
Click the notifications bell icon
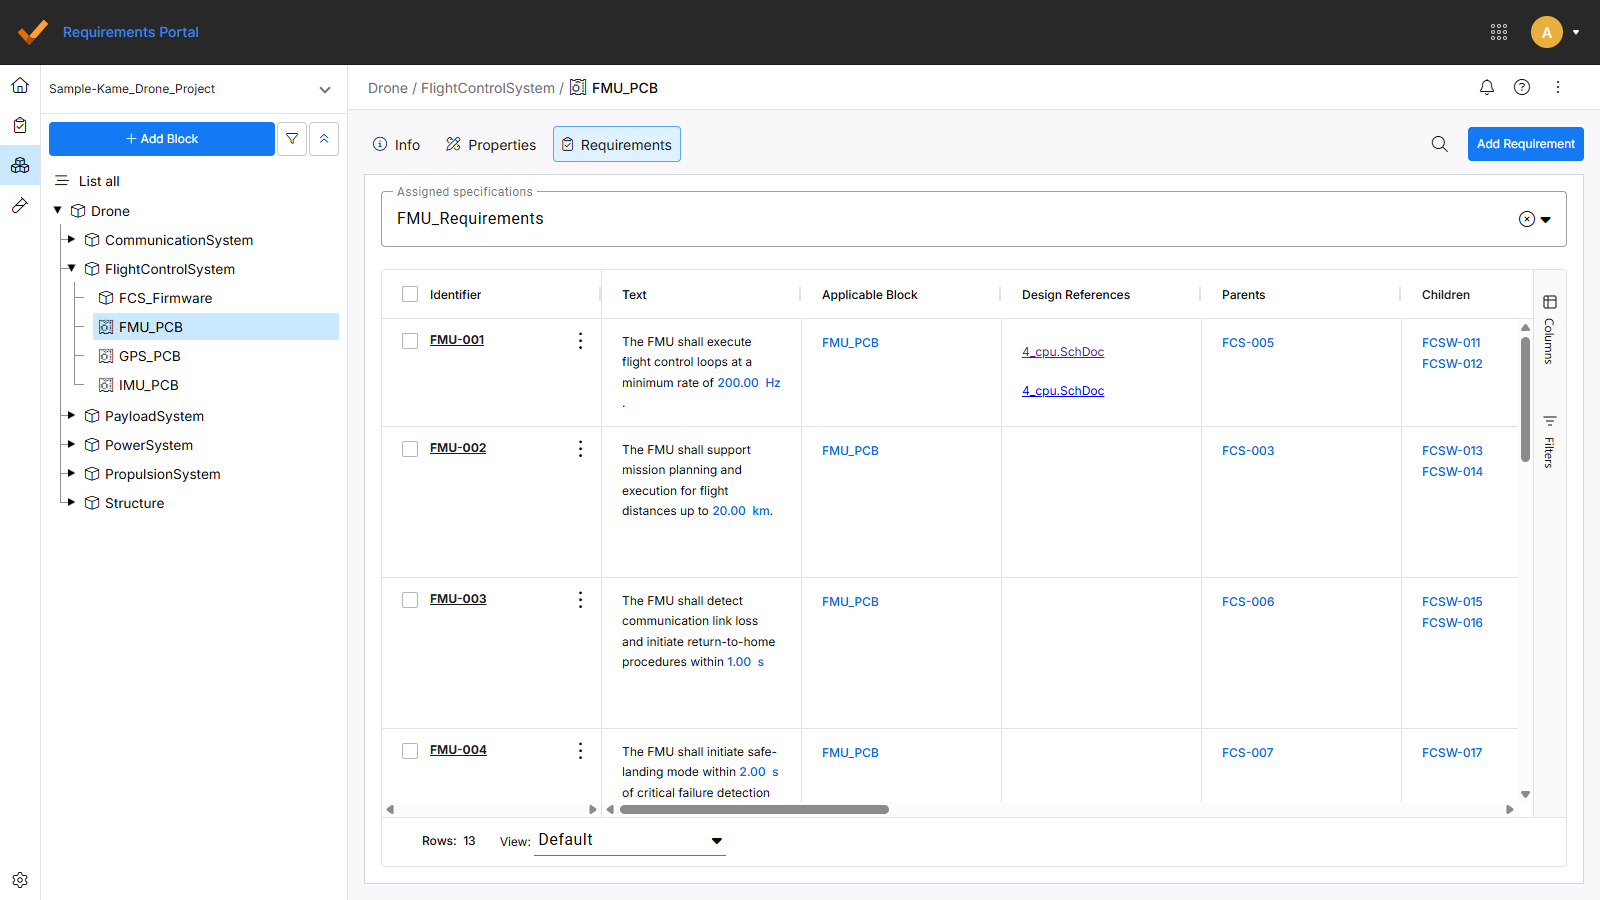(1487, 87)
